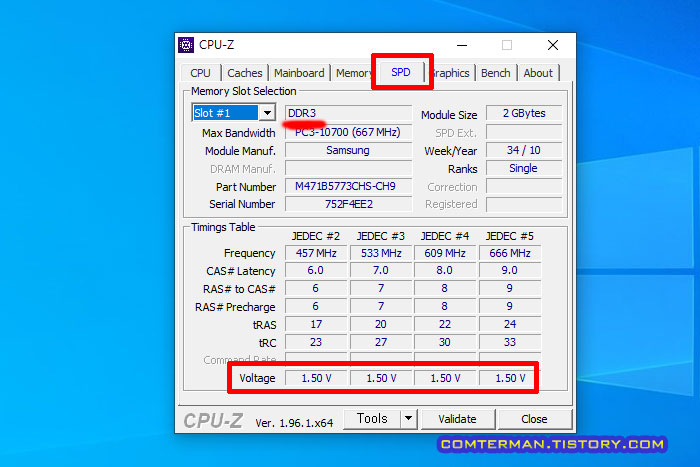Minimize the CPU-Z window

pos(462,45)
